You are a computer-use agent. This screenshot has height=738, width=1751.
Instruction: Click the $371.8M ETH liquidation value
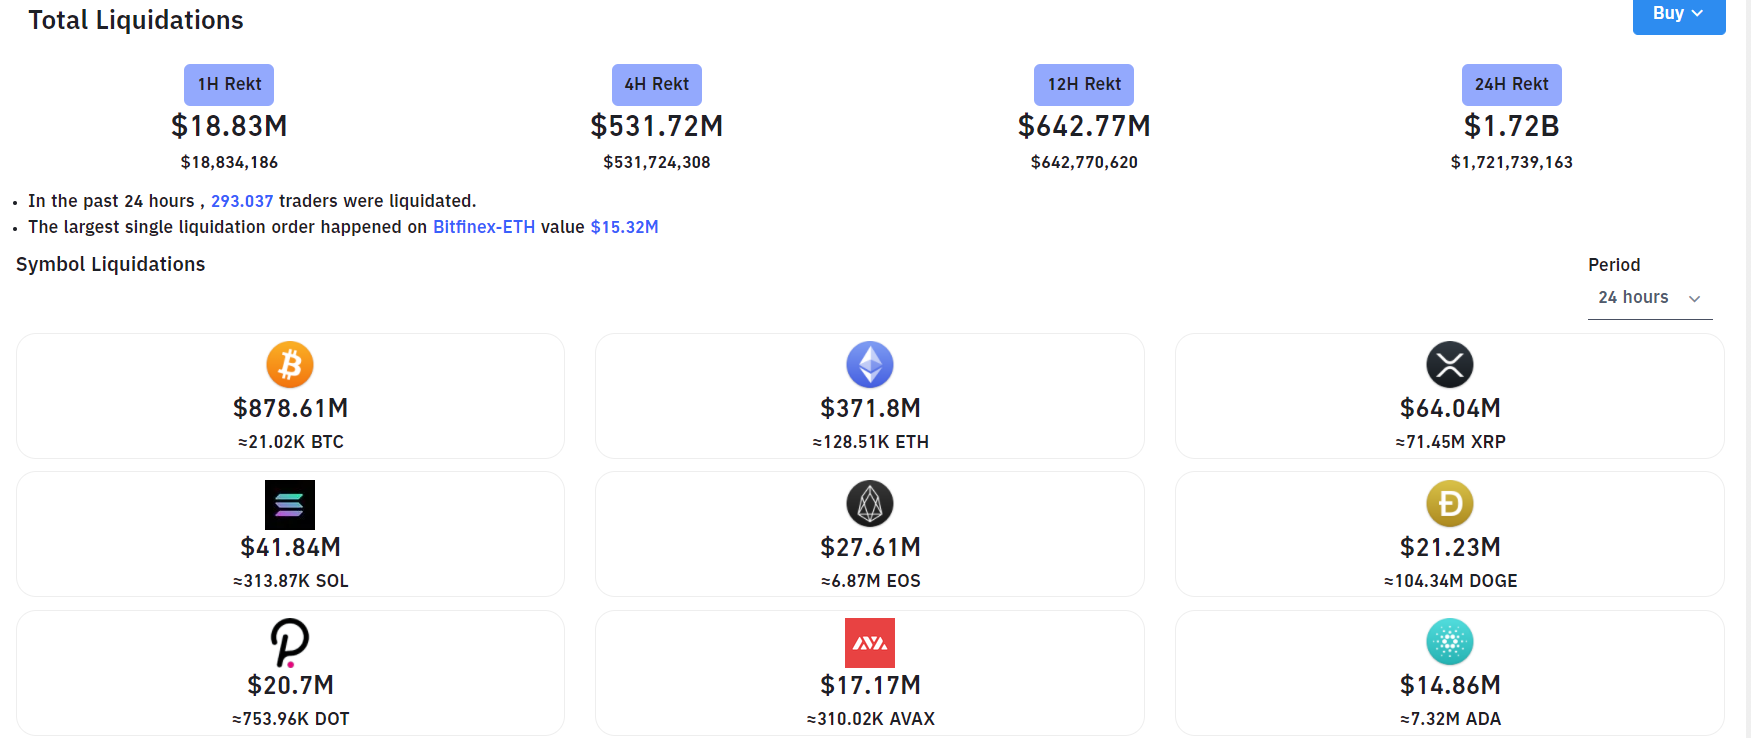click(x=870, y=408)
